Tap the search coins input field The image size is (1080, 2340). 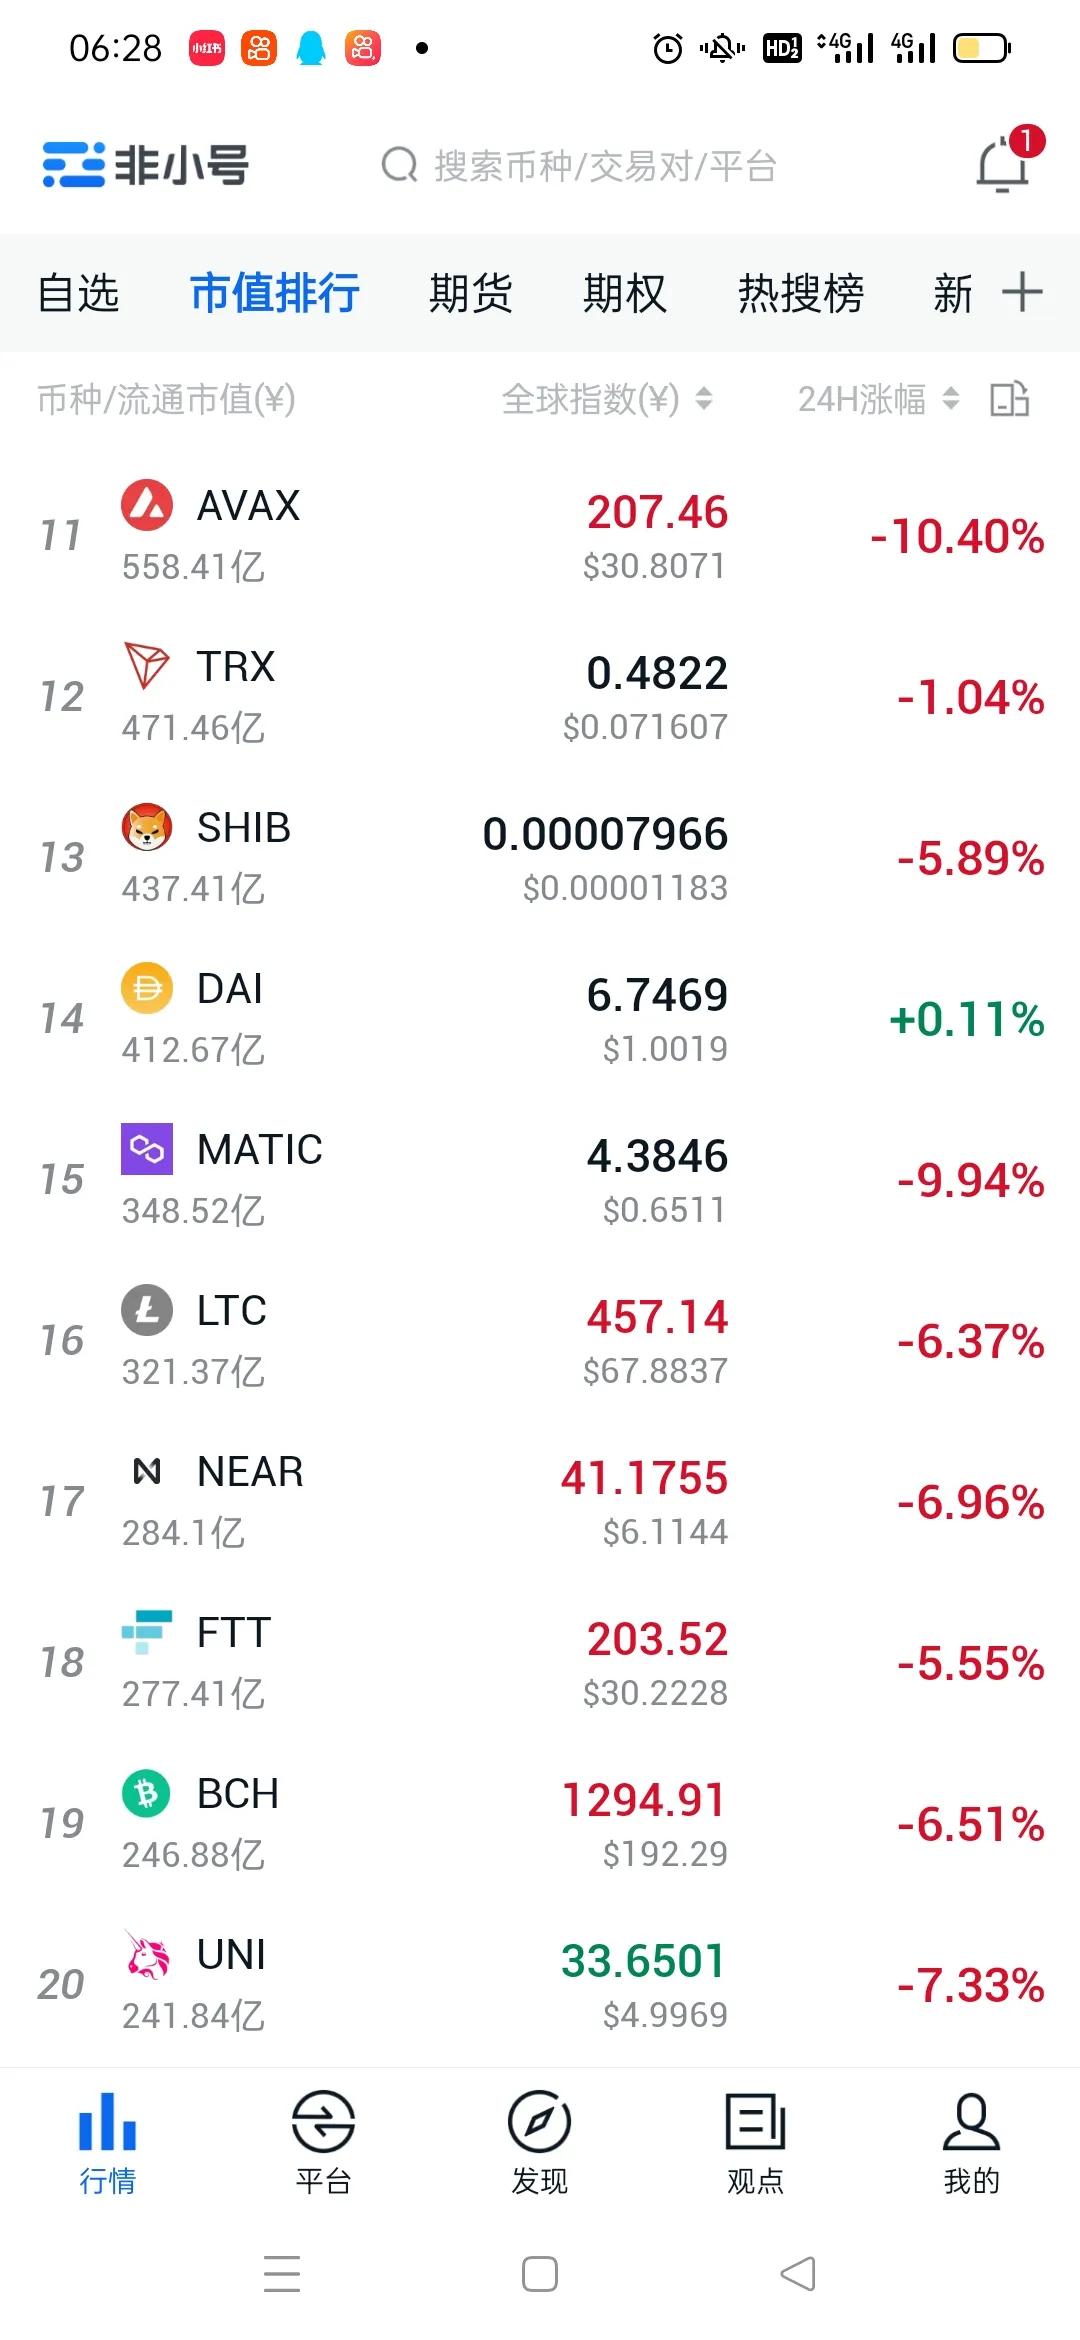pyautogui.click(x=604, y=166)
